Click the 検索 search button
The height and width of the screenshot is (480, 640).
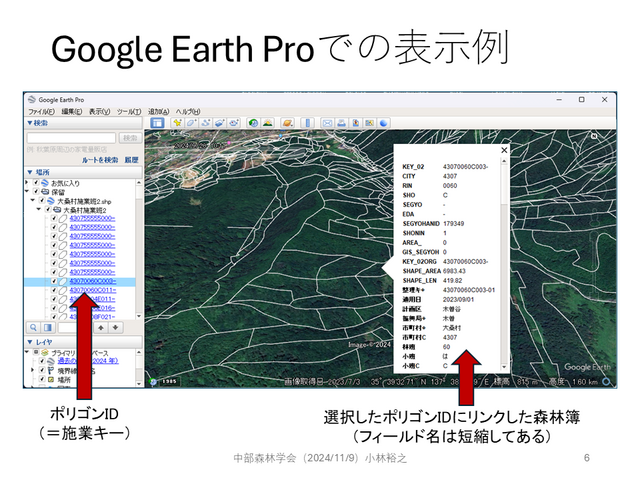(130, 138)
